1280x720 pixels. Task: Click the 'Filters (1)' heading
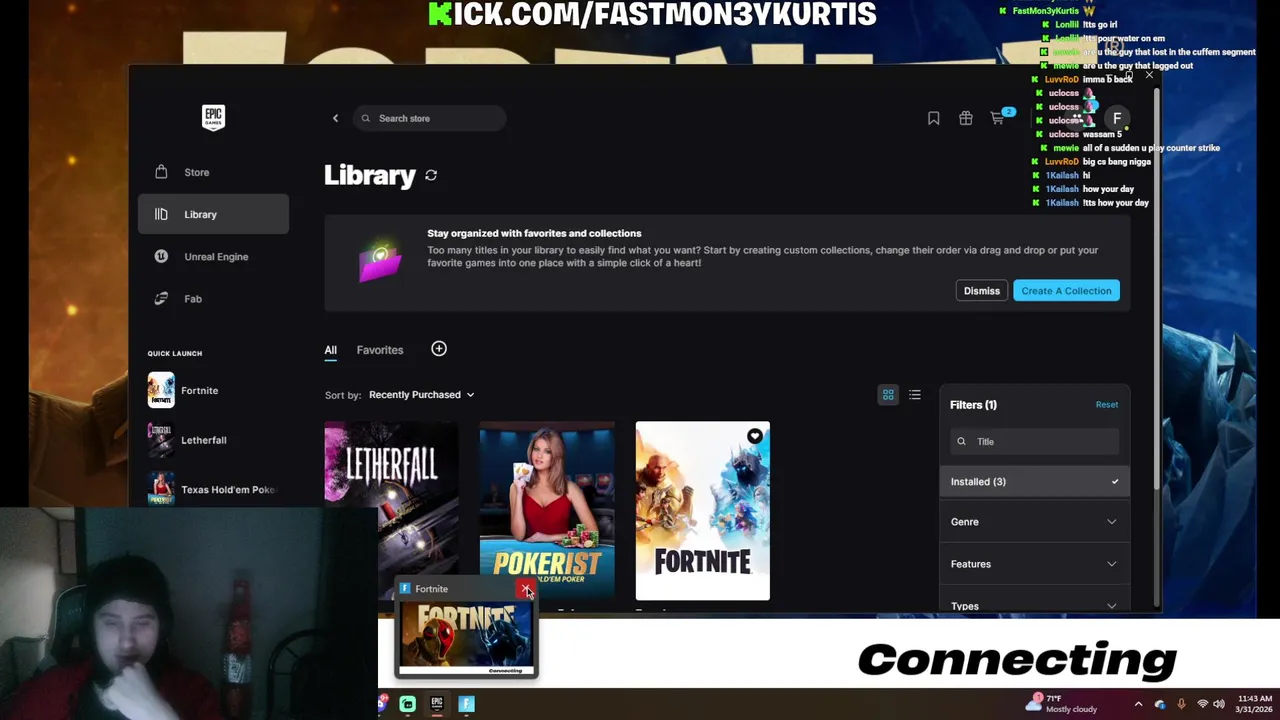[x=973, y=405]
